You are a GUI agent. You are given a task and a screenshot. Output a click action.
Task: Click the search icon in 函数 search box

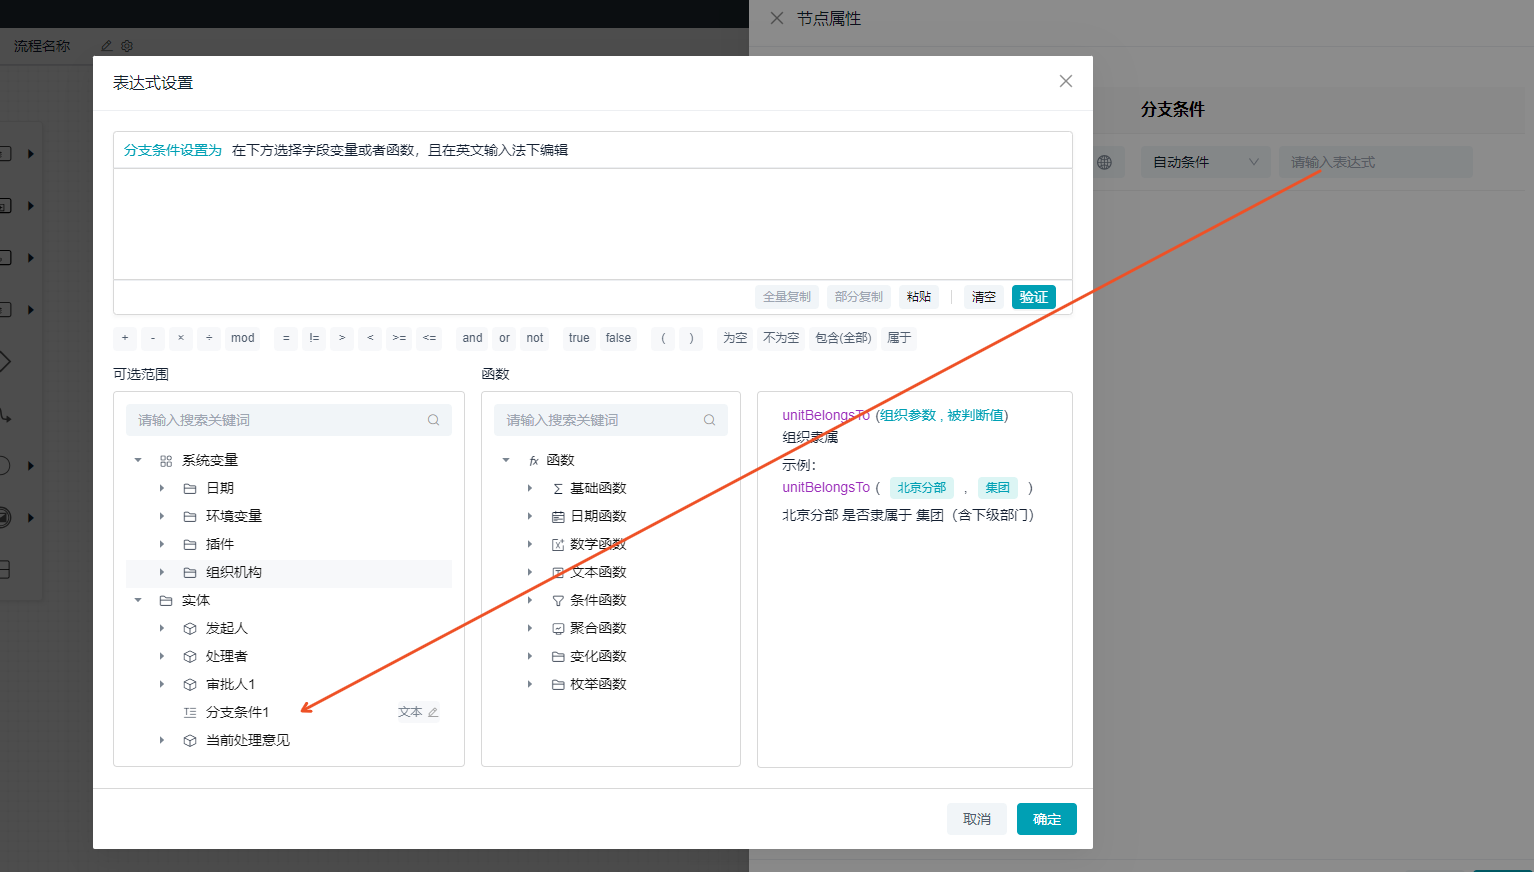[x=709, y=420]
